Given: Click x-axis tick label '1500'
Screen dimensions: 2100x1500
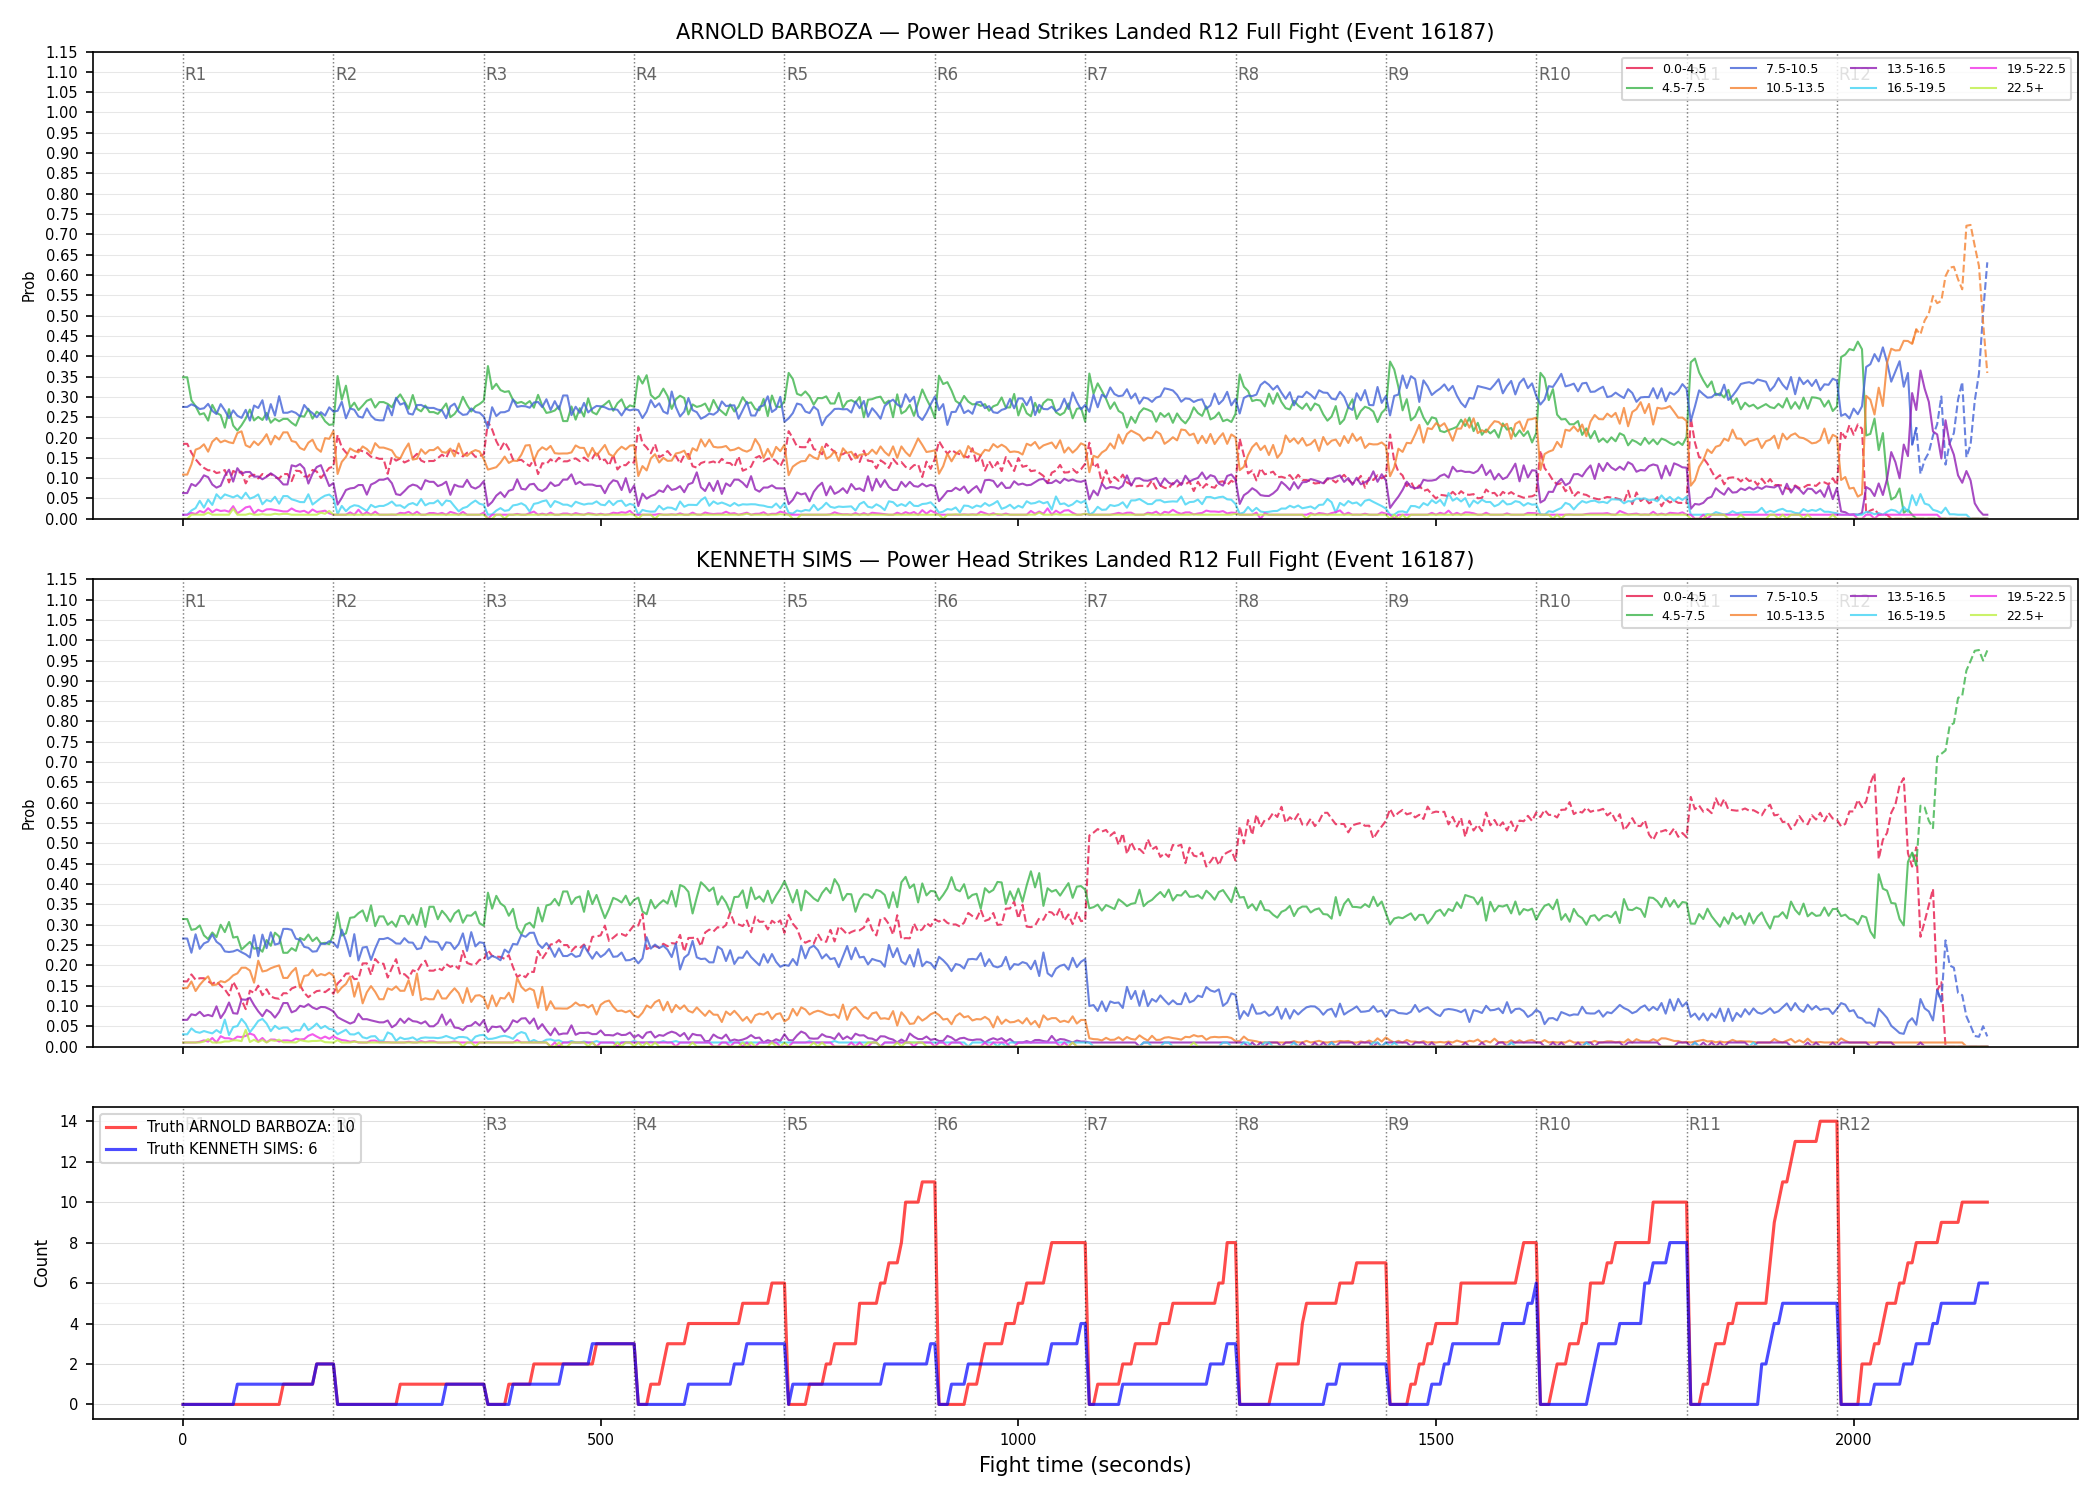Looking at the screenshot, I should pos(1436,1440).
